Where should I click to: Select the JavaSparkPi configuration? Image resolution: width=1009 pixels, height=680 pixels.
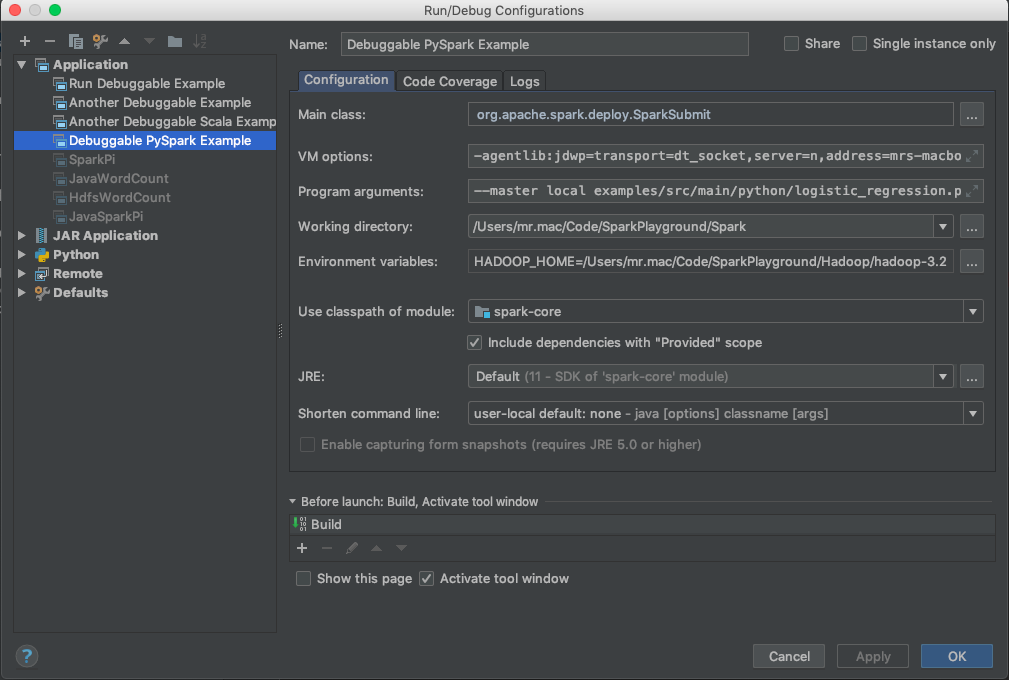(145, 216)
